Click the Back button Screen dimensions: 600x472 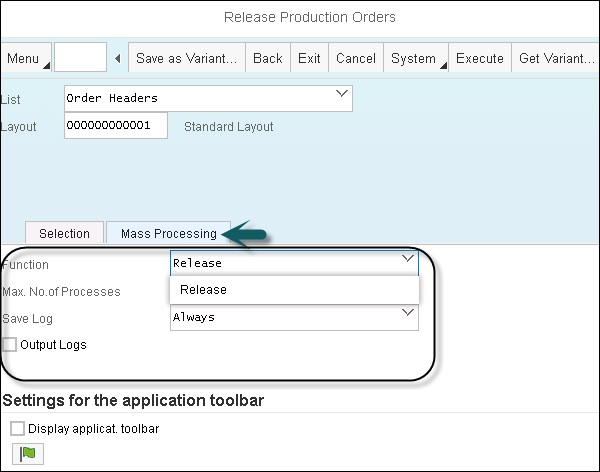pyautogui.click(x=268, y=58)
